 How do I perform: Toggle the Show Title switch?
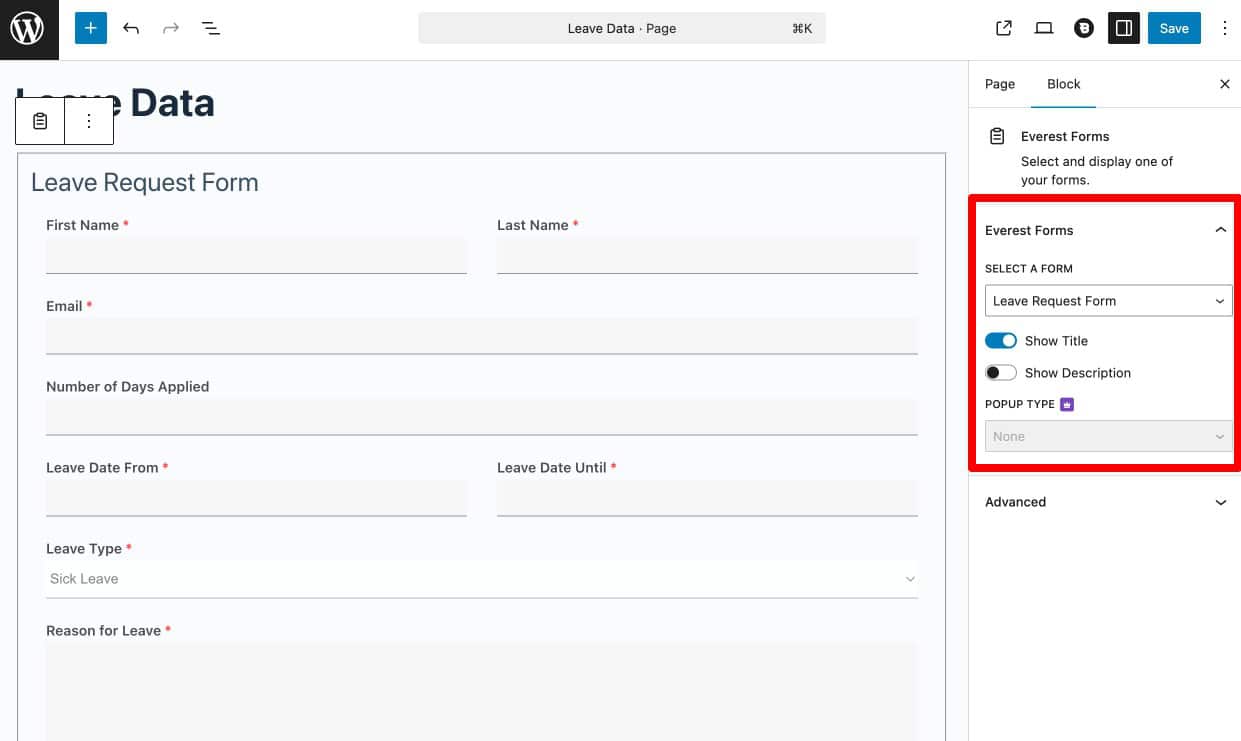coord(1001,341)
